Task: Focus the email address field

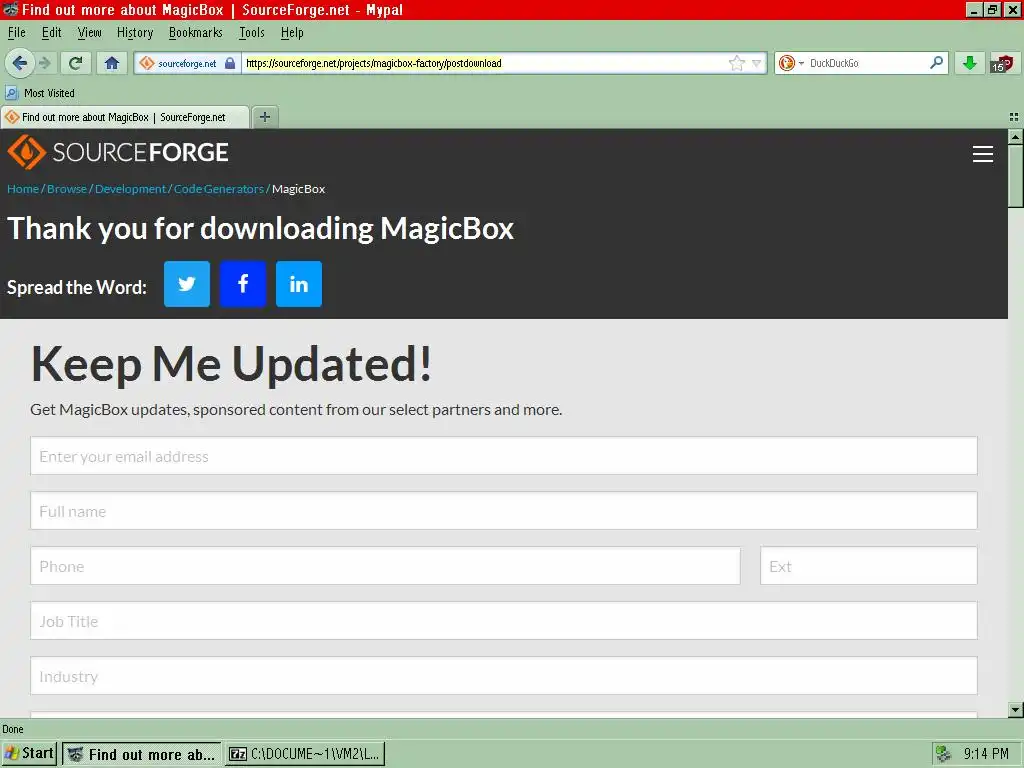Action: [504, 456]
